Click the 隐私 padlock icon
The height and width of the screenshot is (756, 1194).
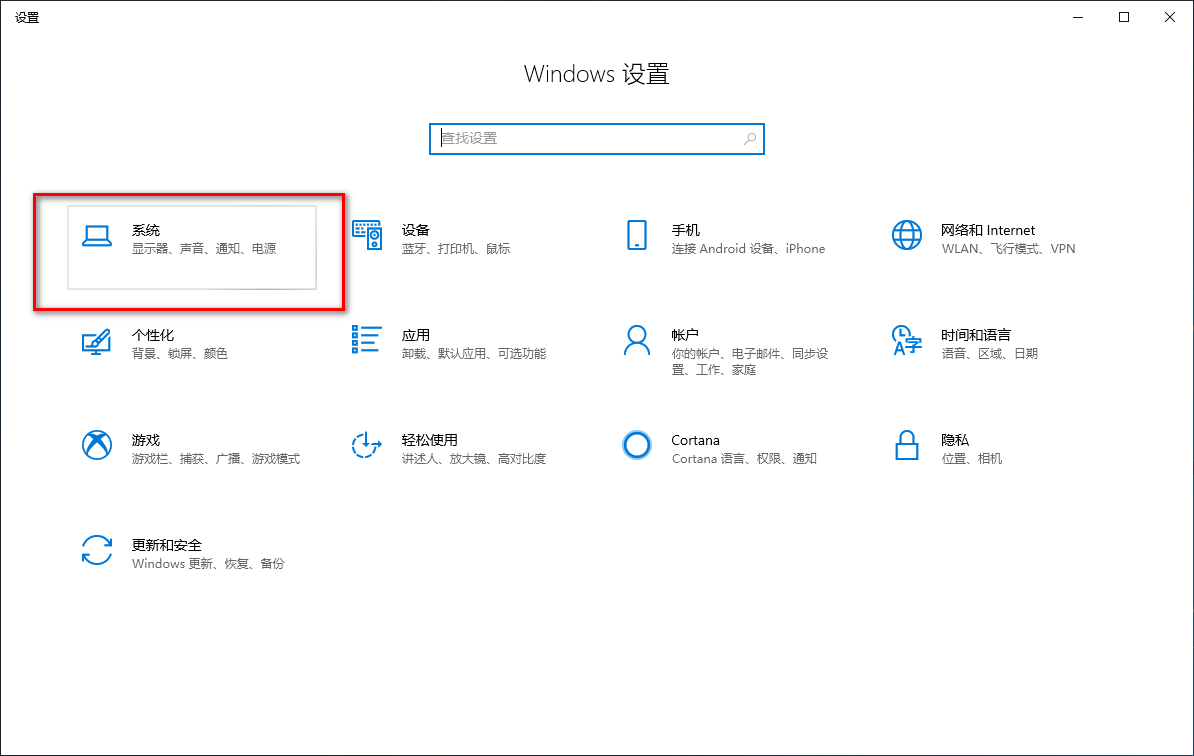[906, 445]
